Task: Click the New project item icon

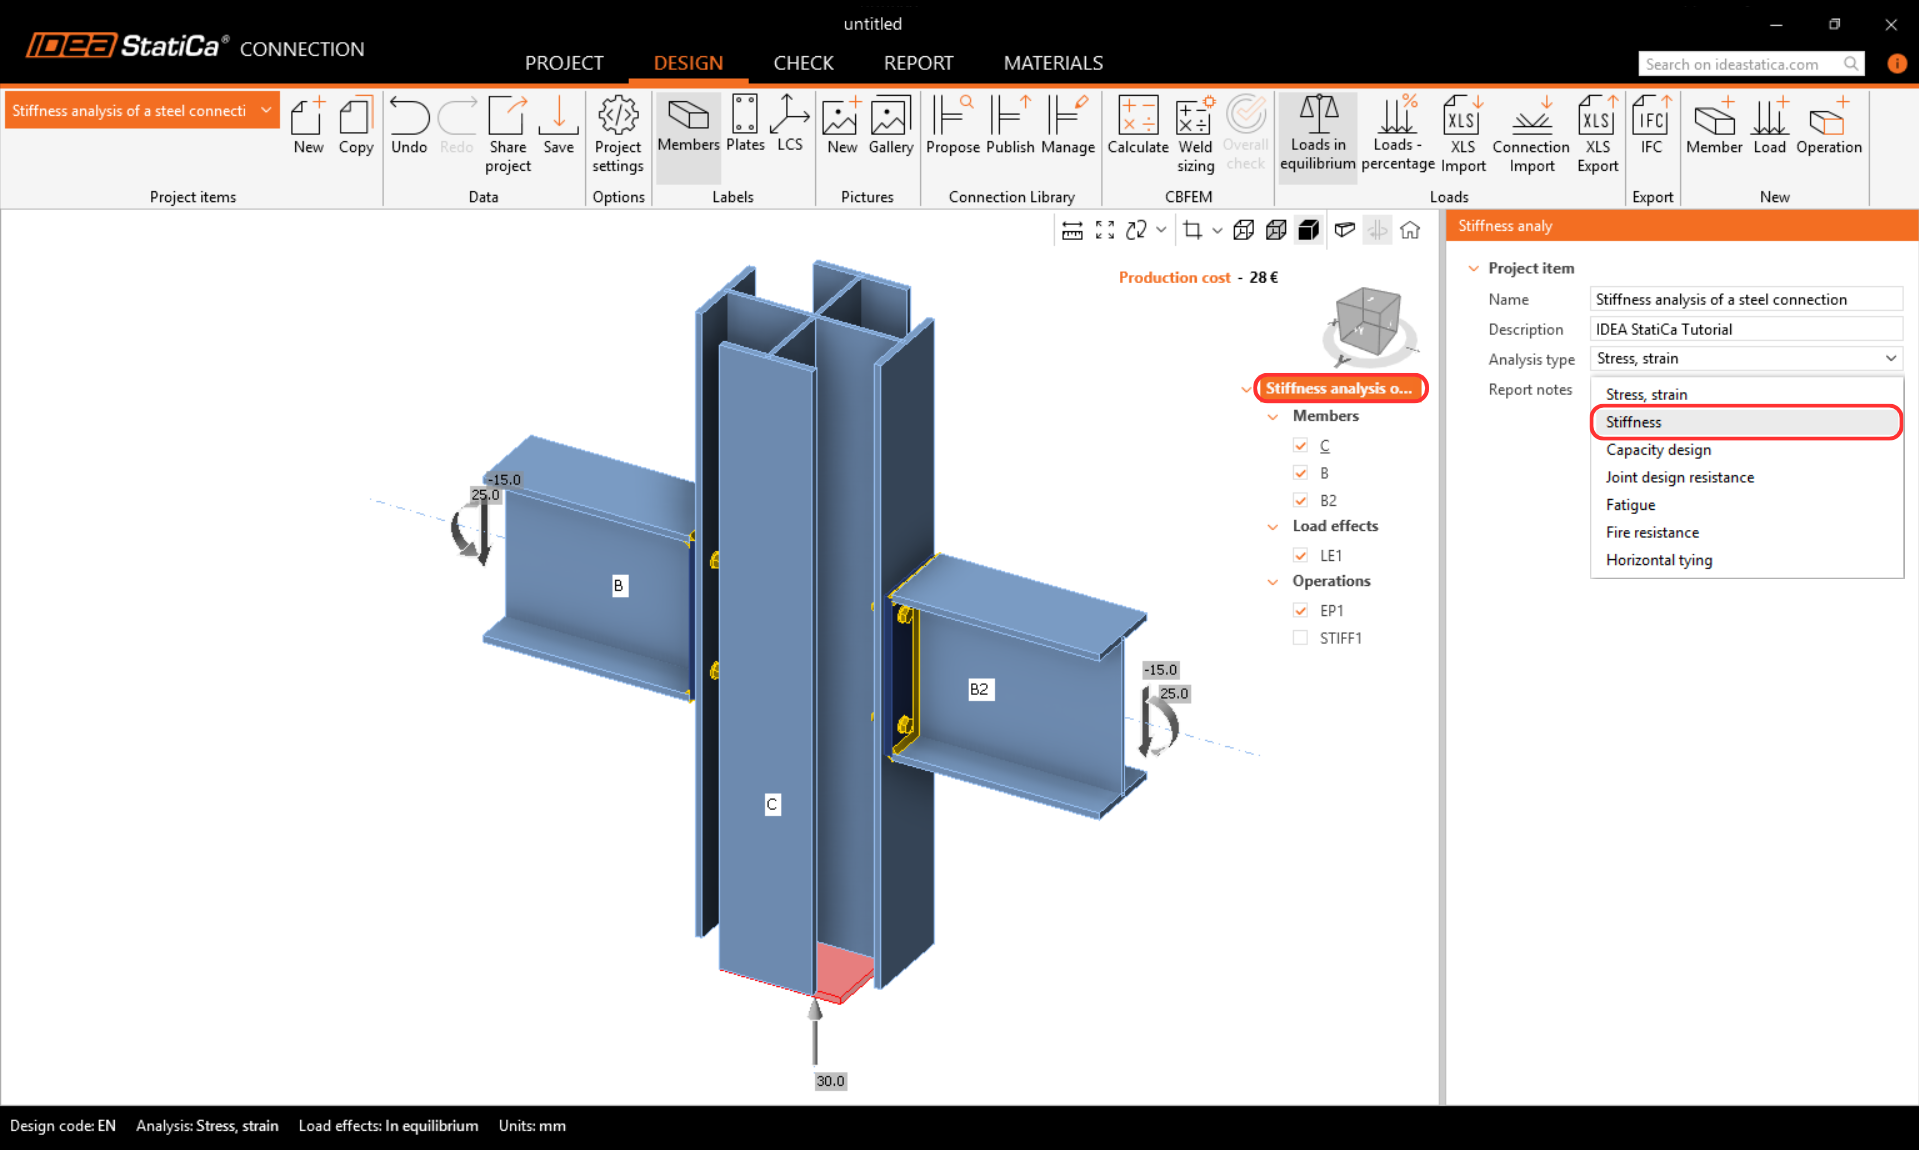Action: tap(308, 126)
